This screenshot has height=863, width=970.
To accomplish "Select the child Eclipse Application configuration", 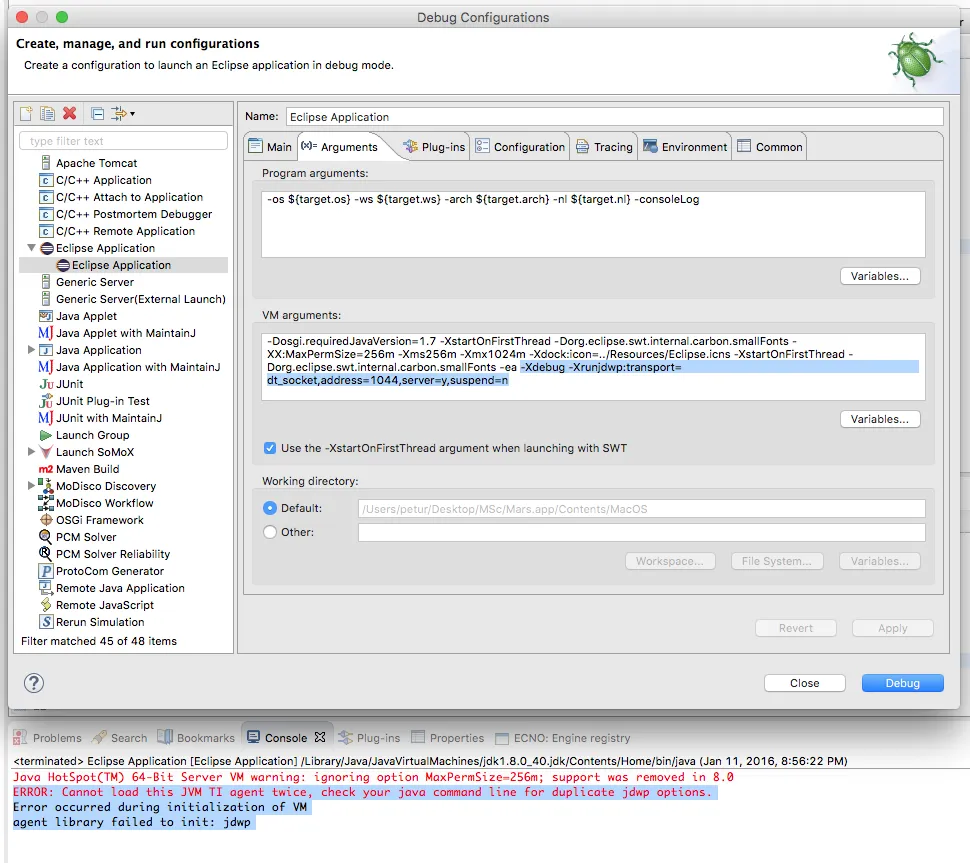I will [123, 265].
